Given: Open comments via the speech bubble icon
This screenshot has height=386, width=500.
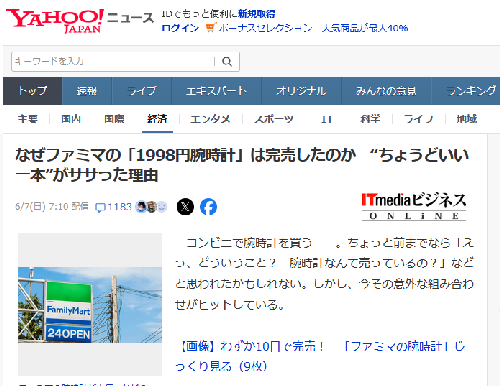Looking at the screenshot, I should pos(100,208).
